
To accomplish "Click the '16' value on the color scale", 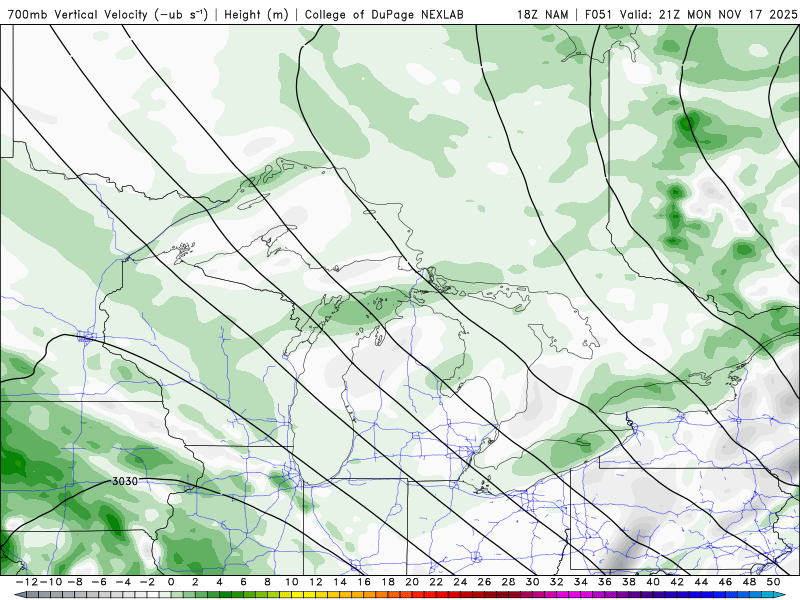I will tap(364, 582).
